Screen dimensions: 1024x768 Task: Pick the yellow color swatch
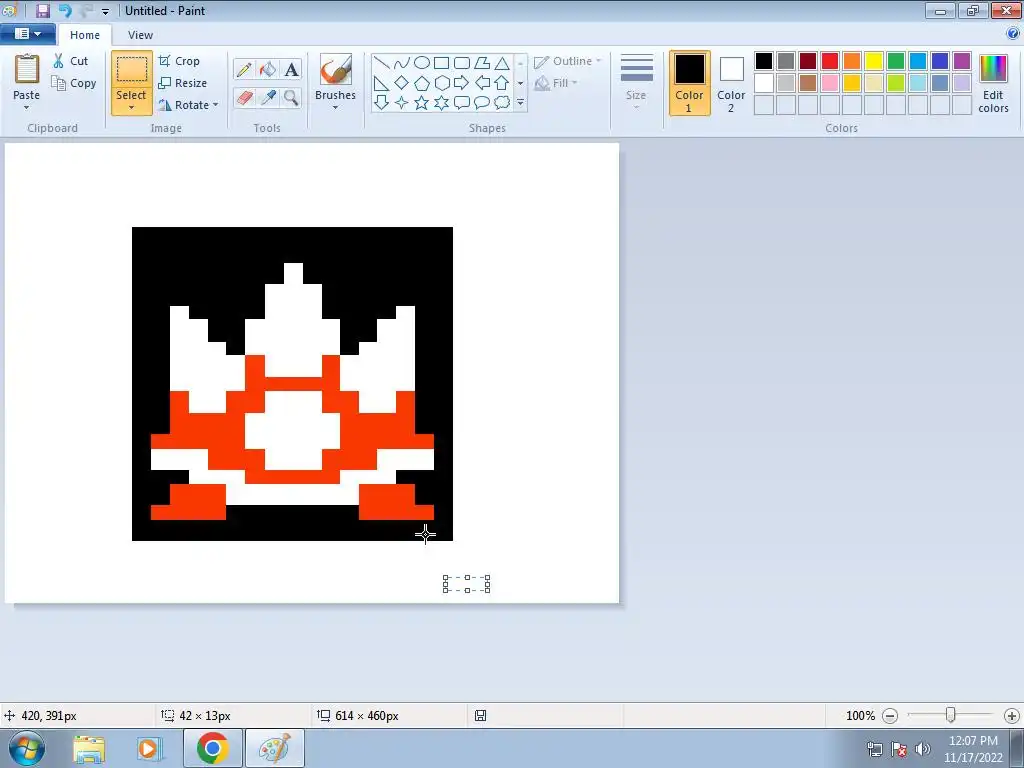click(874, 61)
